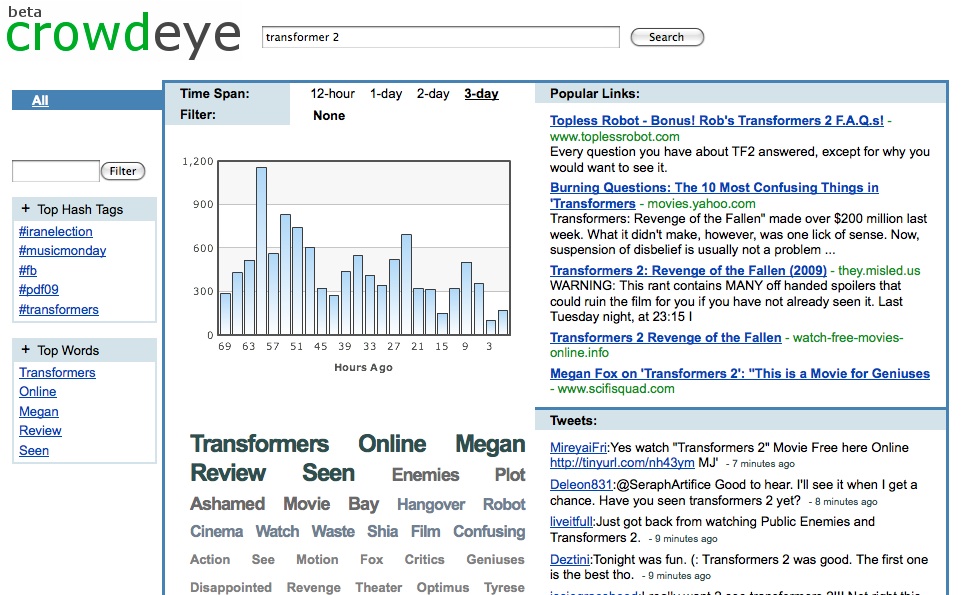962x595 pixels.
Task: Switch time span to 12-hour
Action: click(333, 94)
